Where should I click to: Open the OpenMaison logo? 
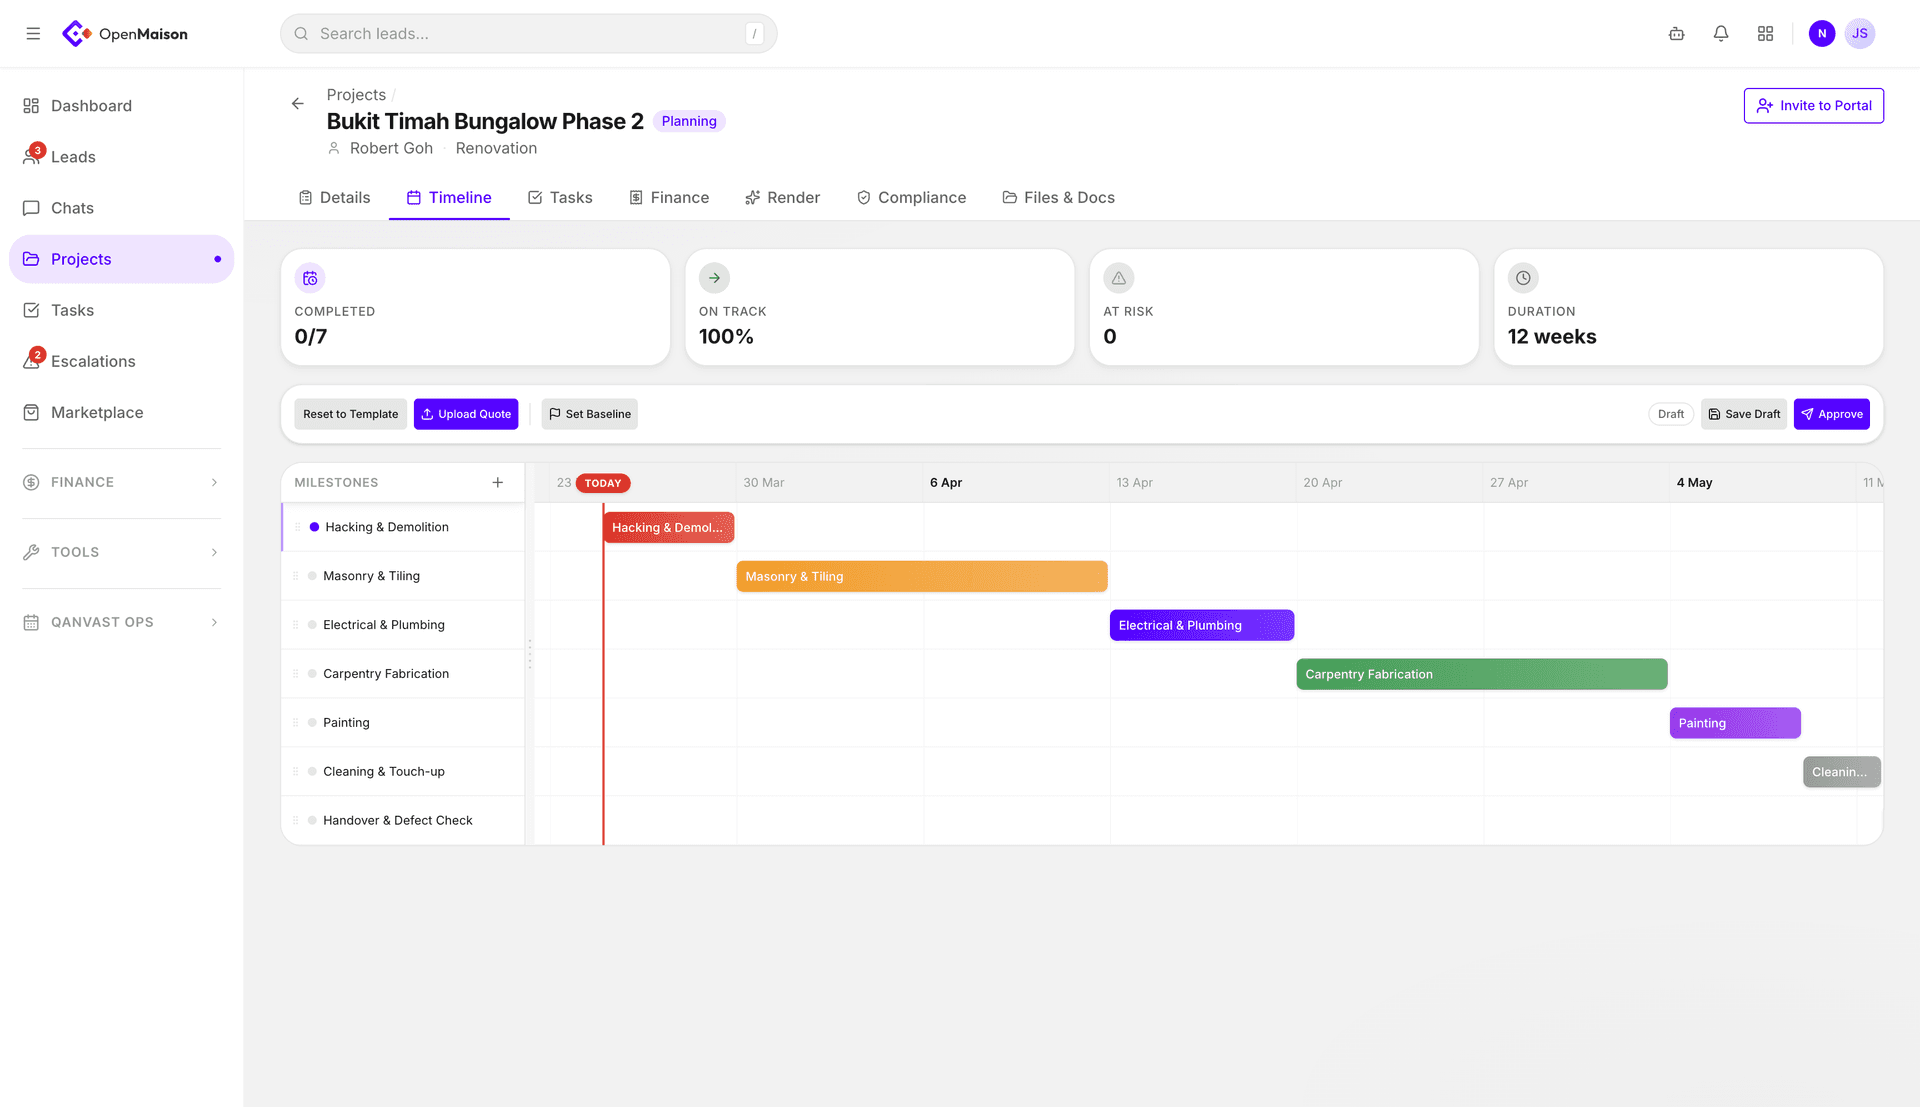click(124, 33)
